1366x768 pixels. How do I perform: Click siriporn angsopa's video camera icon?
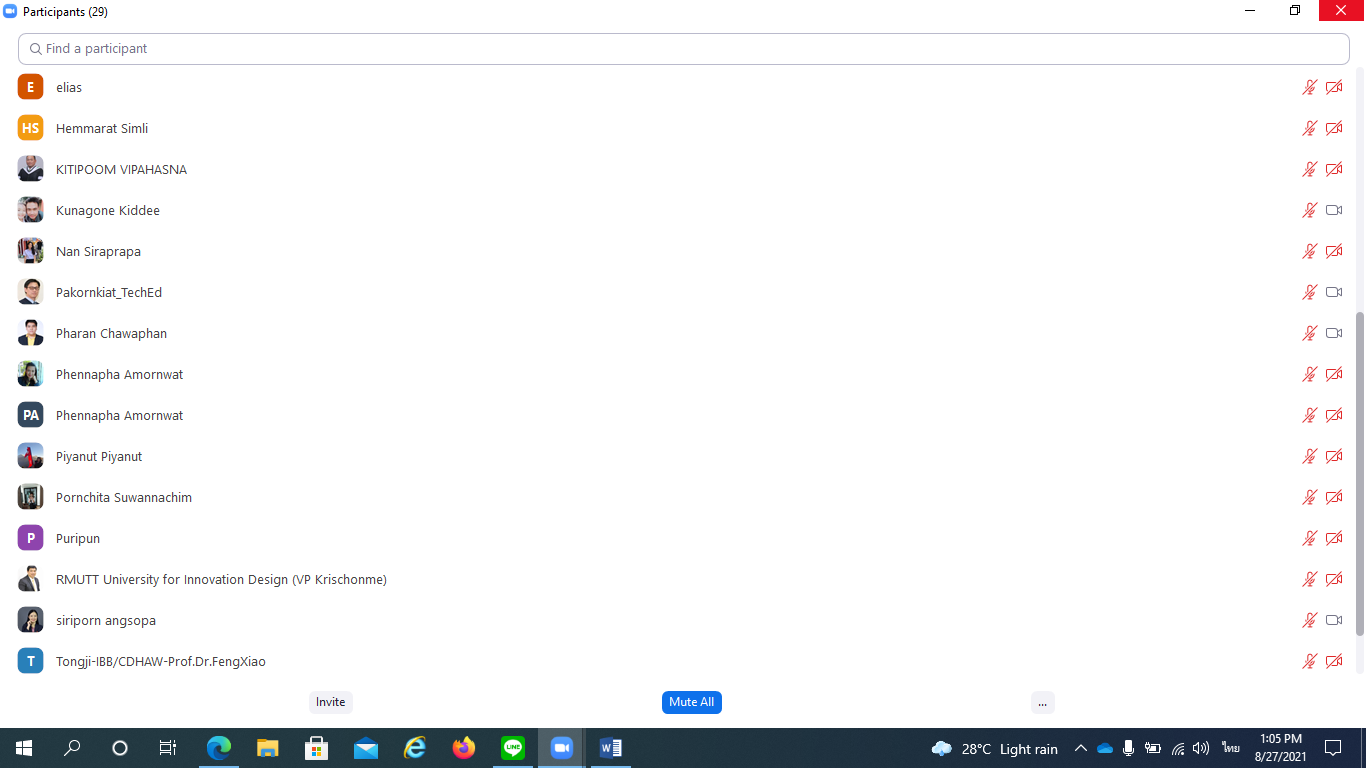(1334, 620)
